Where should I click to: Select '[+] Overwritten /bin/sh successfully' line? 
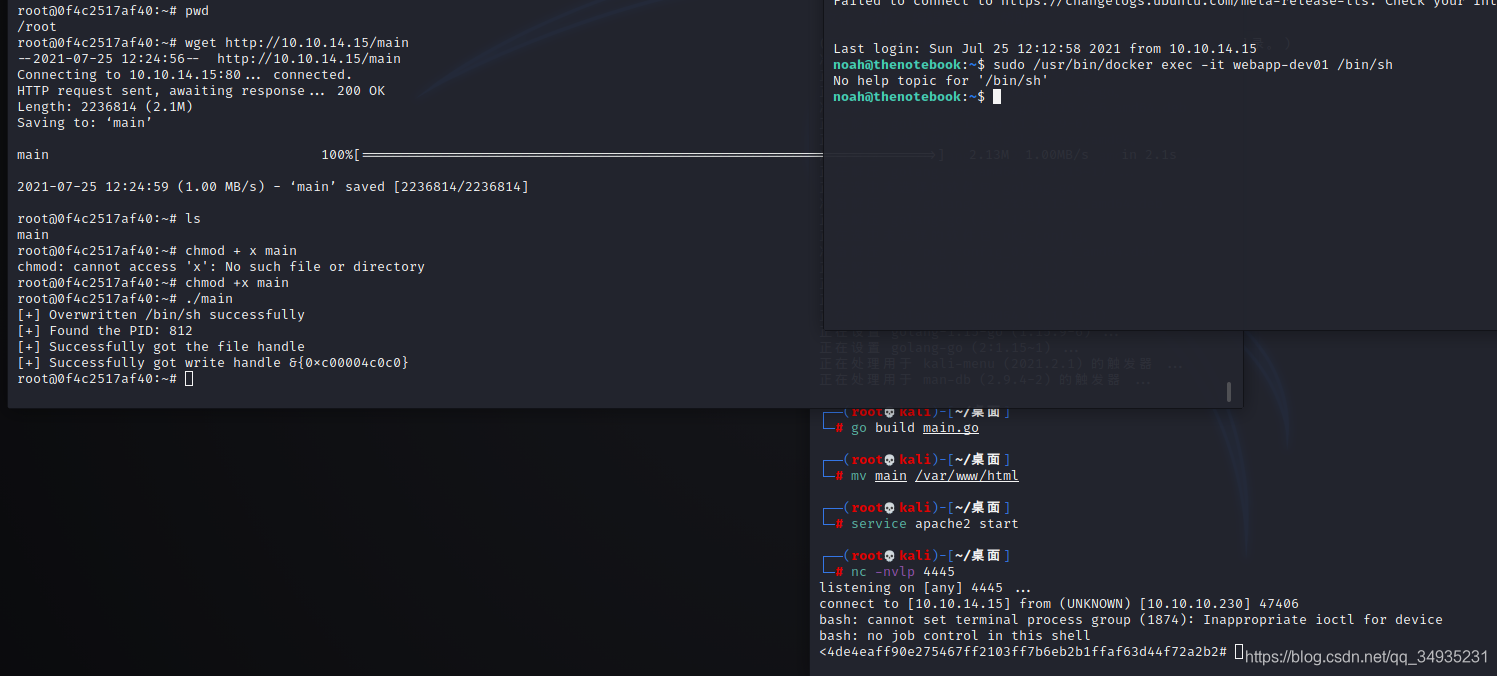point(161,314)
